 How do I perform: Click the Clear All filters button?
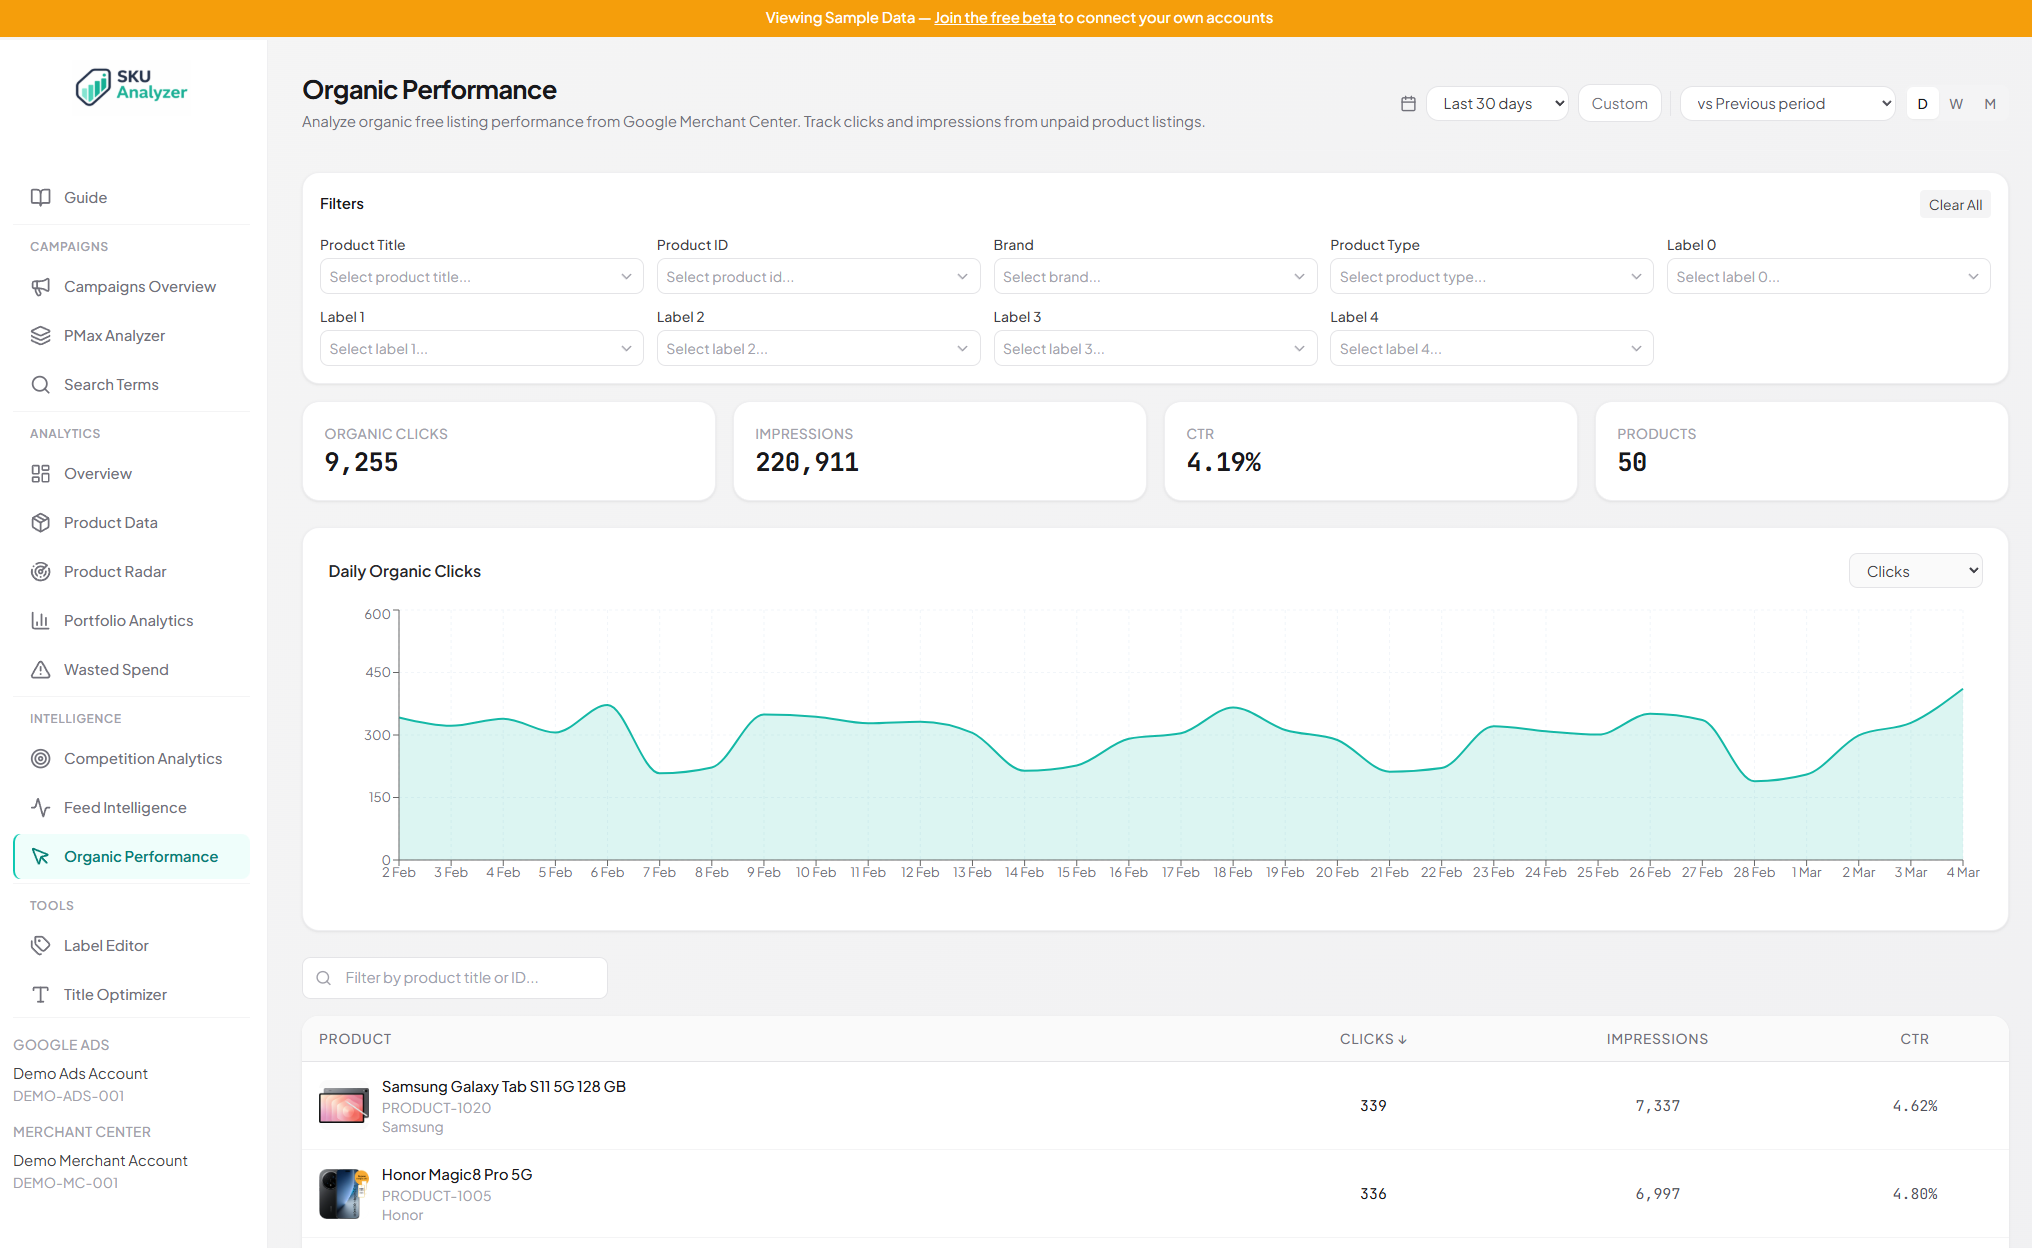(1954, 204)
